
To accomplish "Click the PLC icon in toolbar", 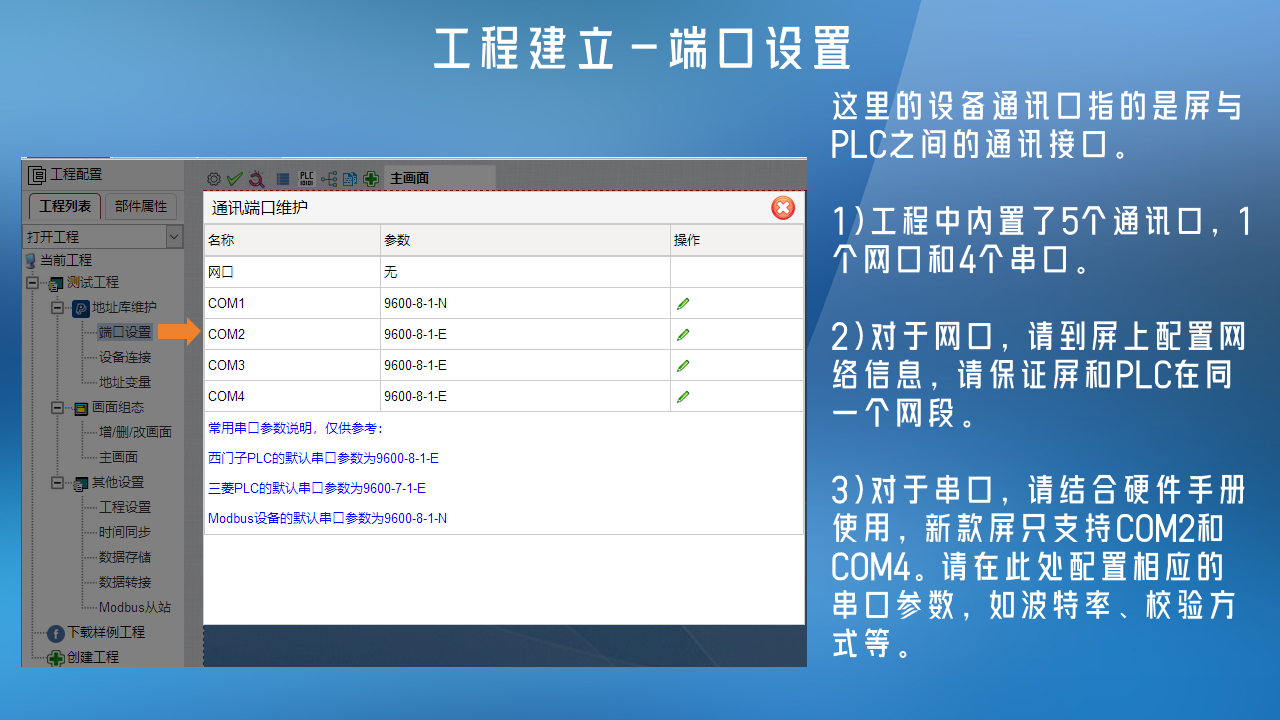I will click(307, 178).
